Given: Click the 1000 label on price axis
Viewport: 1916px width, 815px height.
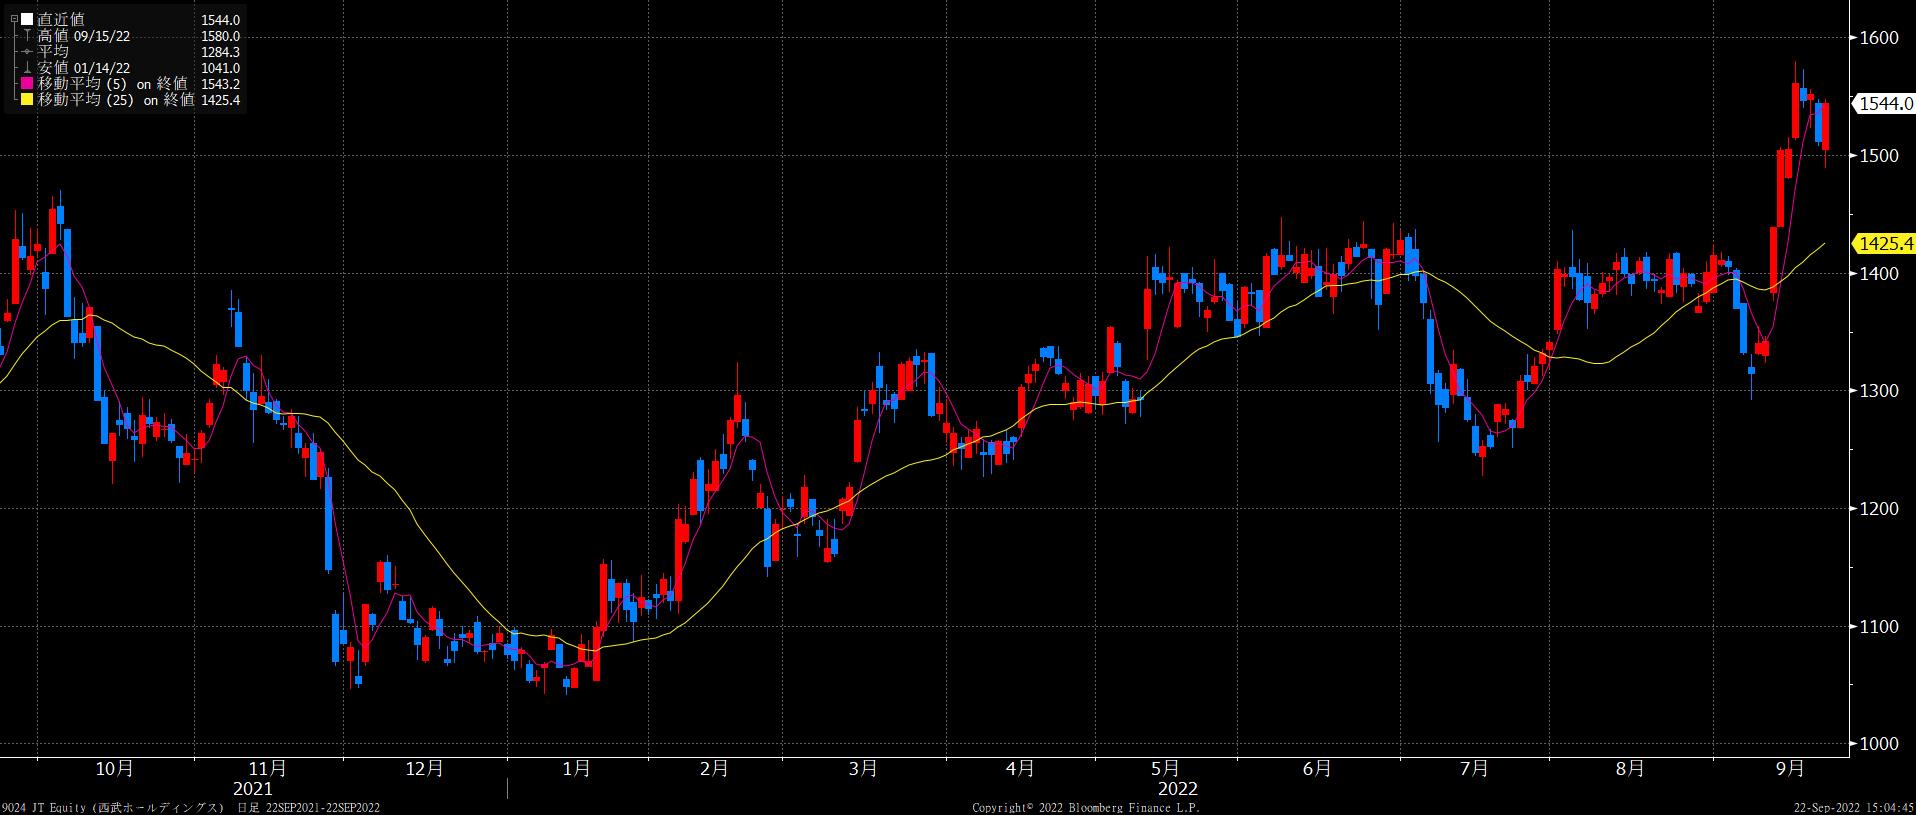Looking at the screenshot, I should click(1877, 744).
